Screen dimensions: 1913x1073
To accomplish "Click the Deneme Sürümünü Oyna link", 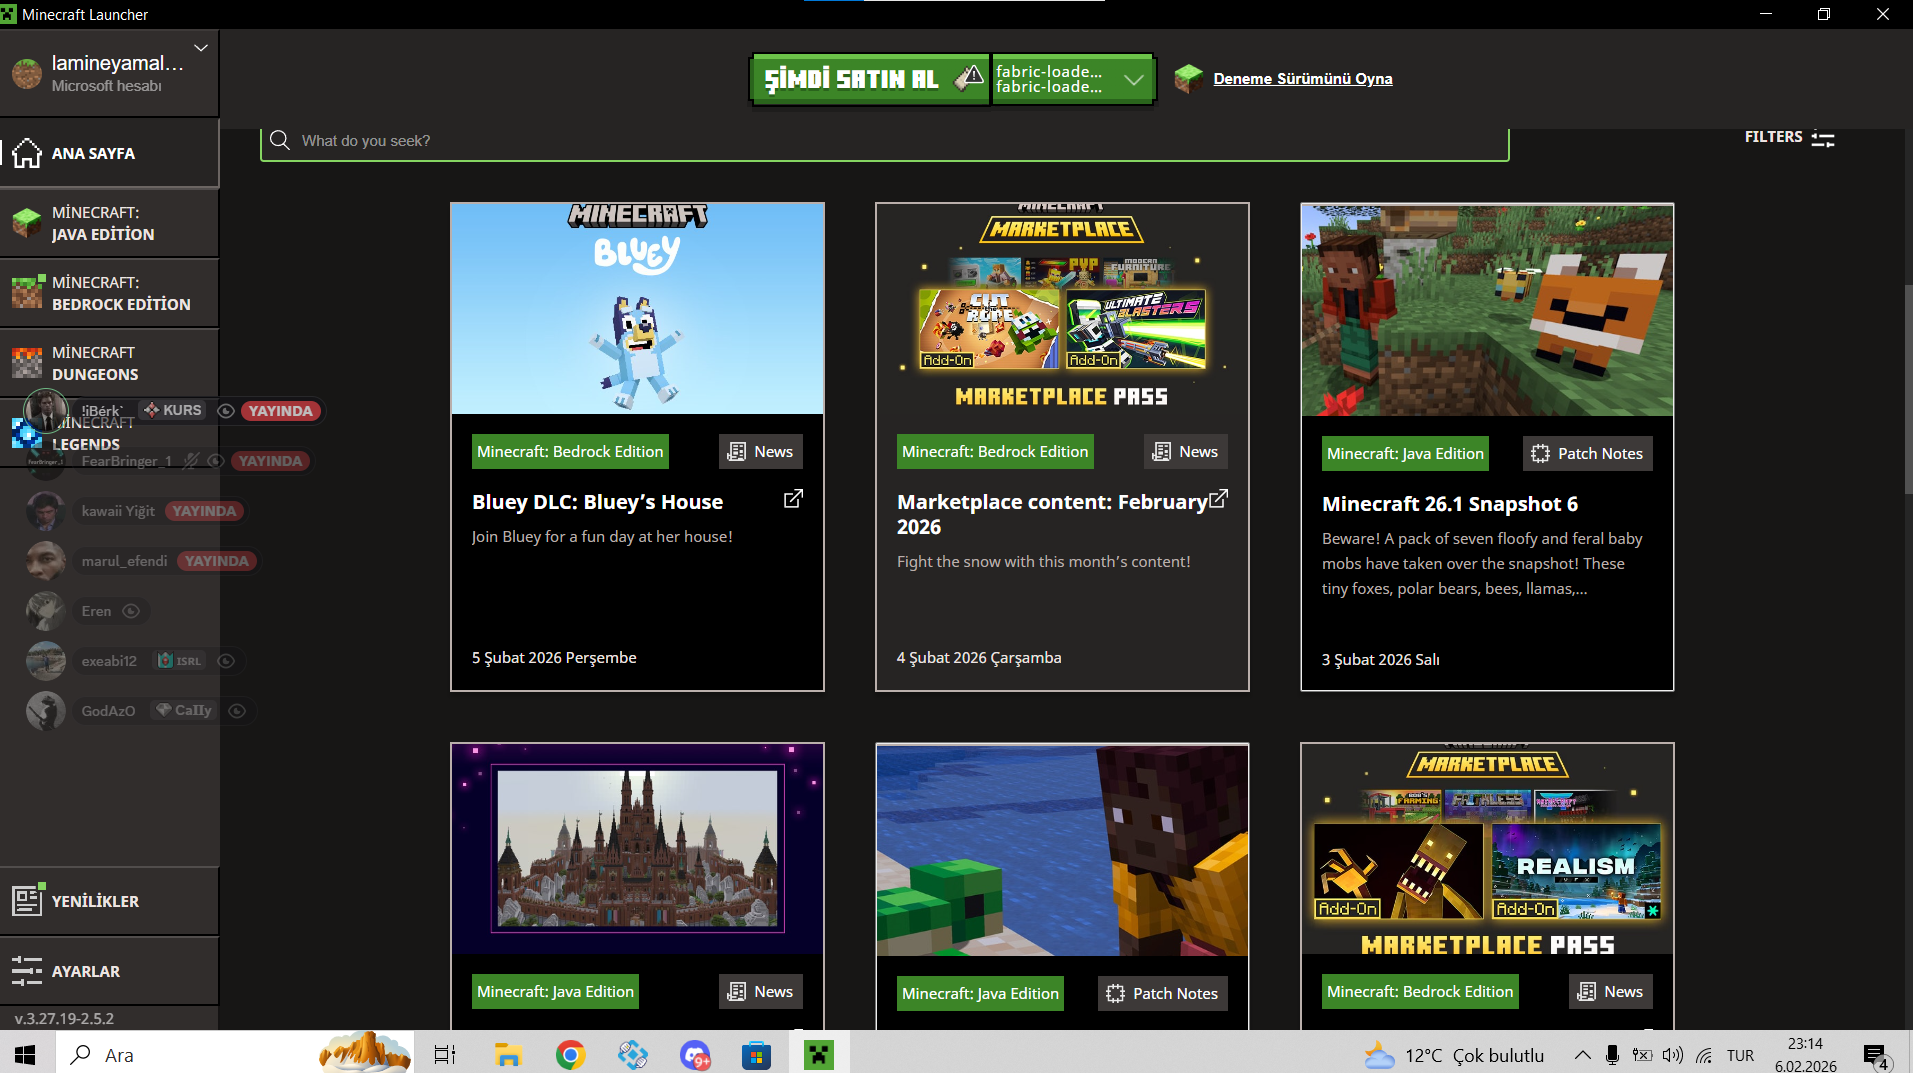I will point(1302,79).
